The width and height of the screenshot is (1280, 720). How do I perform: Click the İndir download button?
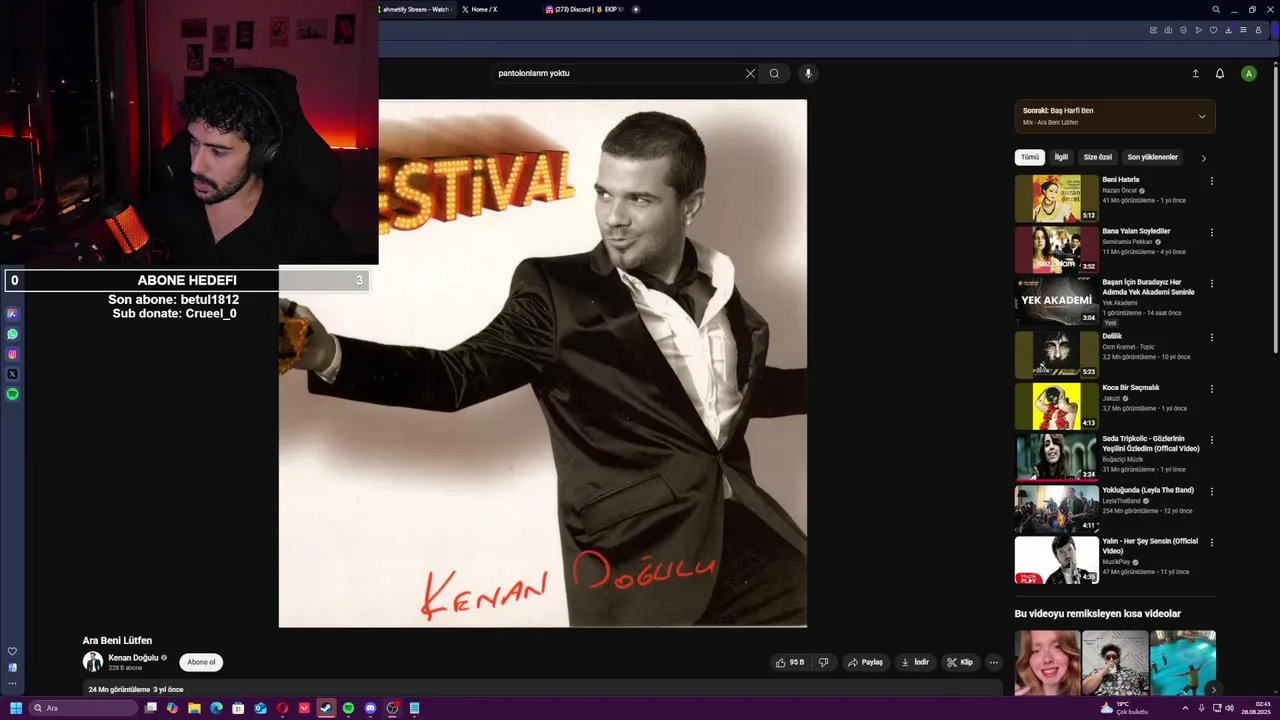(x=915, y=662)
